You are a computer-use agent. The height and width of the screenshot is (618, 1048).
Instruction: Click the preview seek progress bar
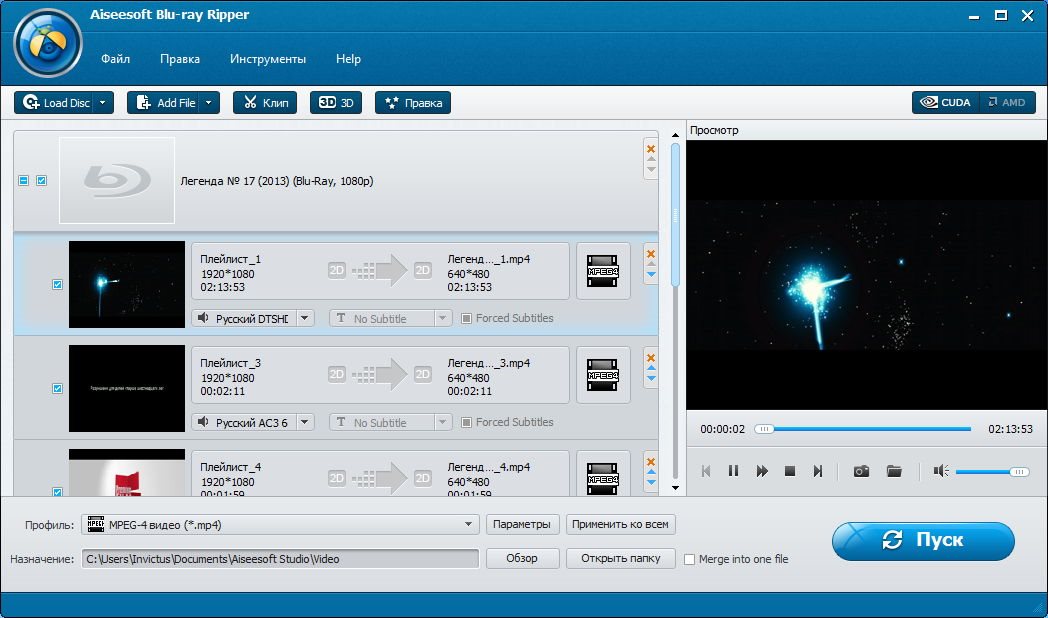click(862, 429)
